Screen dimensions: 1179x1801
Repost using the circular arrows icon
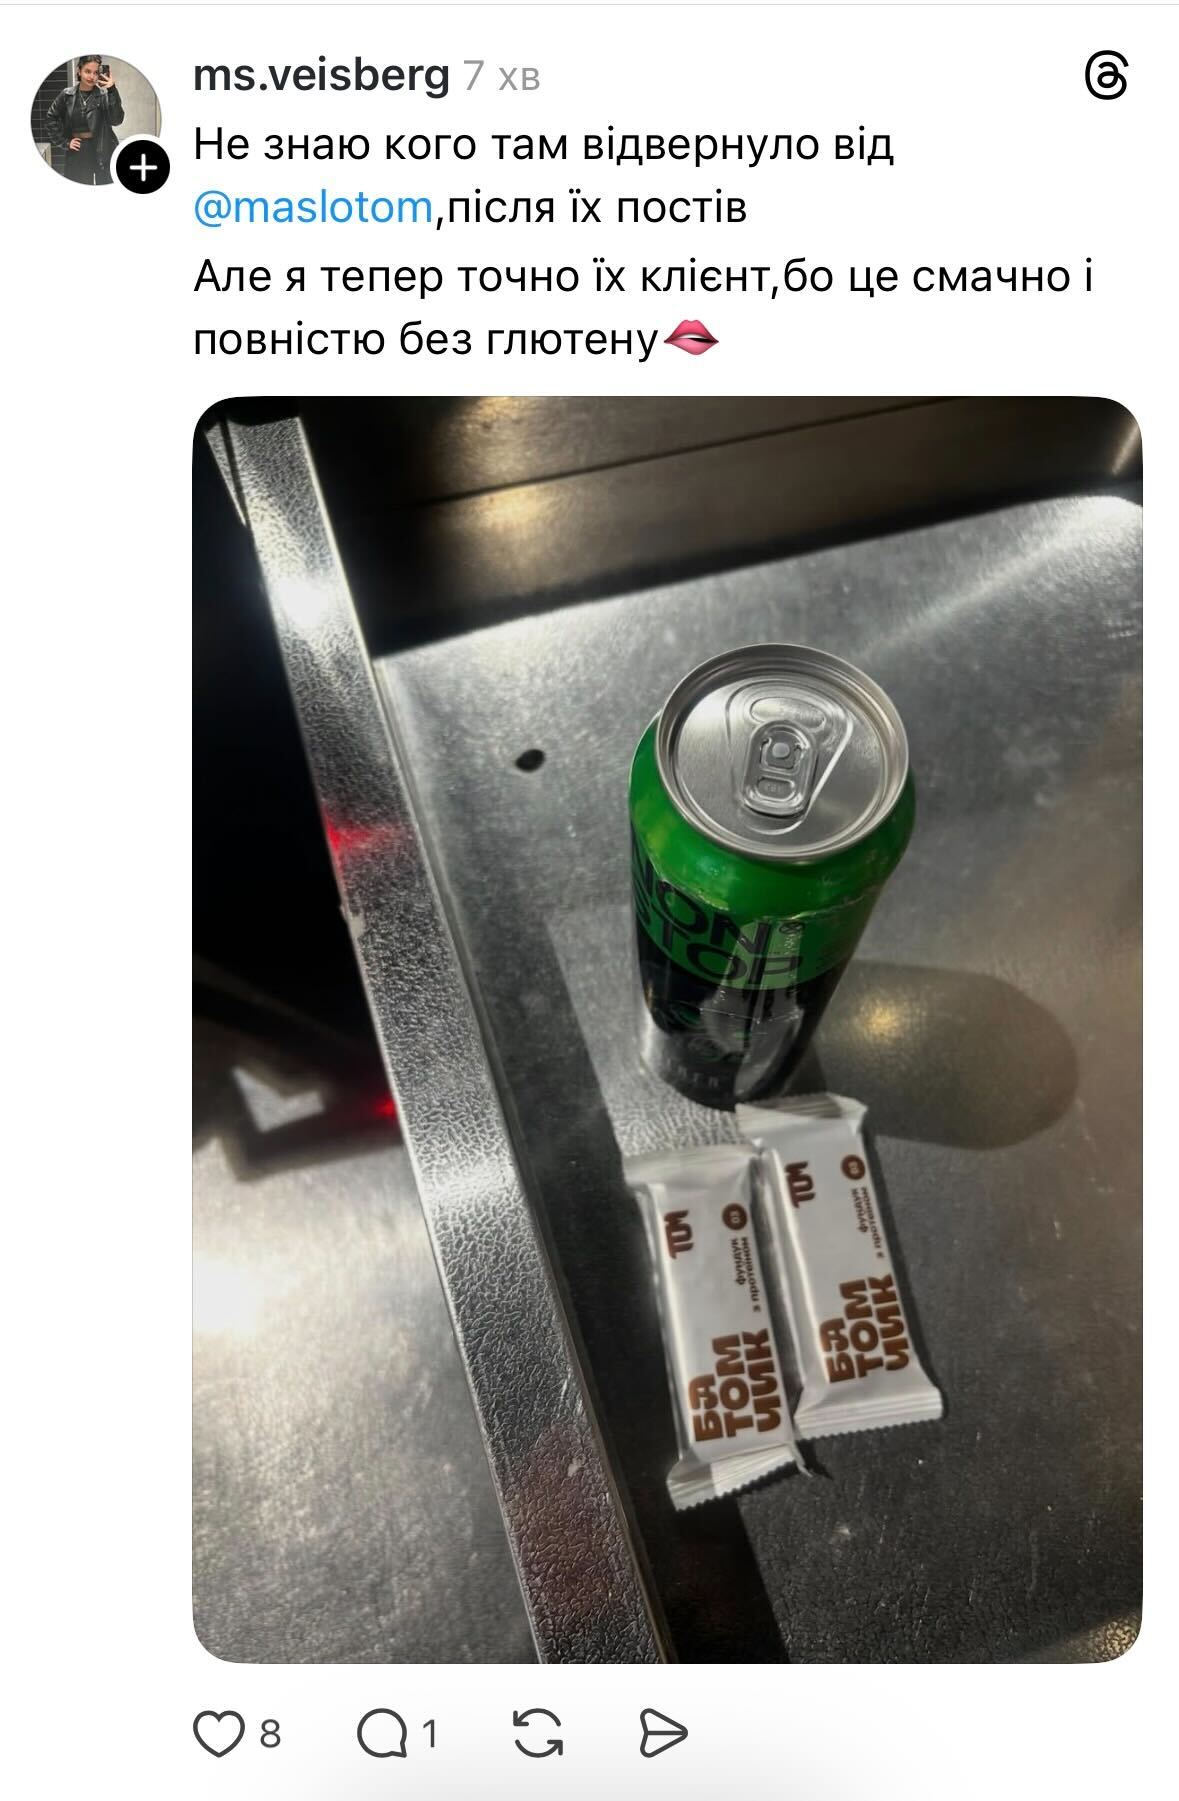pos(538,1733)
